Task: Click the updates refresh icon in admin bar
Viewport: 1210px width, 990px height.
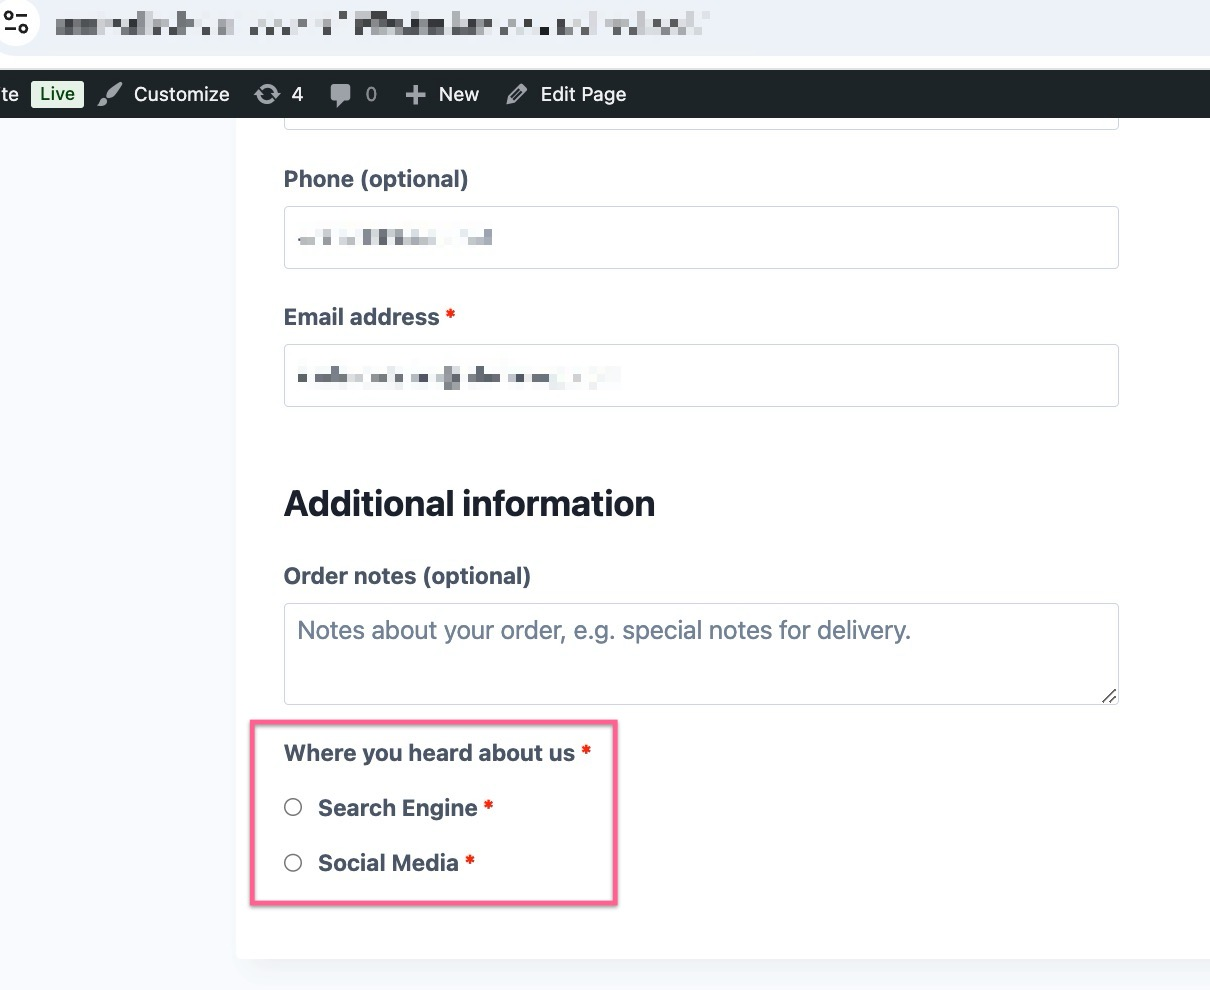Action: pos(266,93)
